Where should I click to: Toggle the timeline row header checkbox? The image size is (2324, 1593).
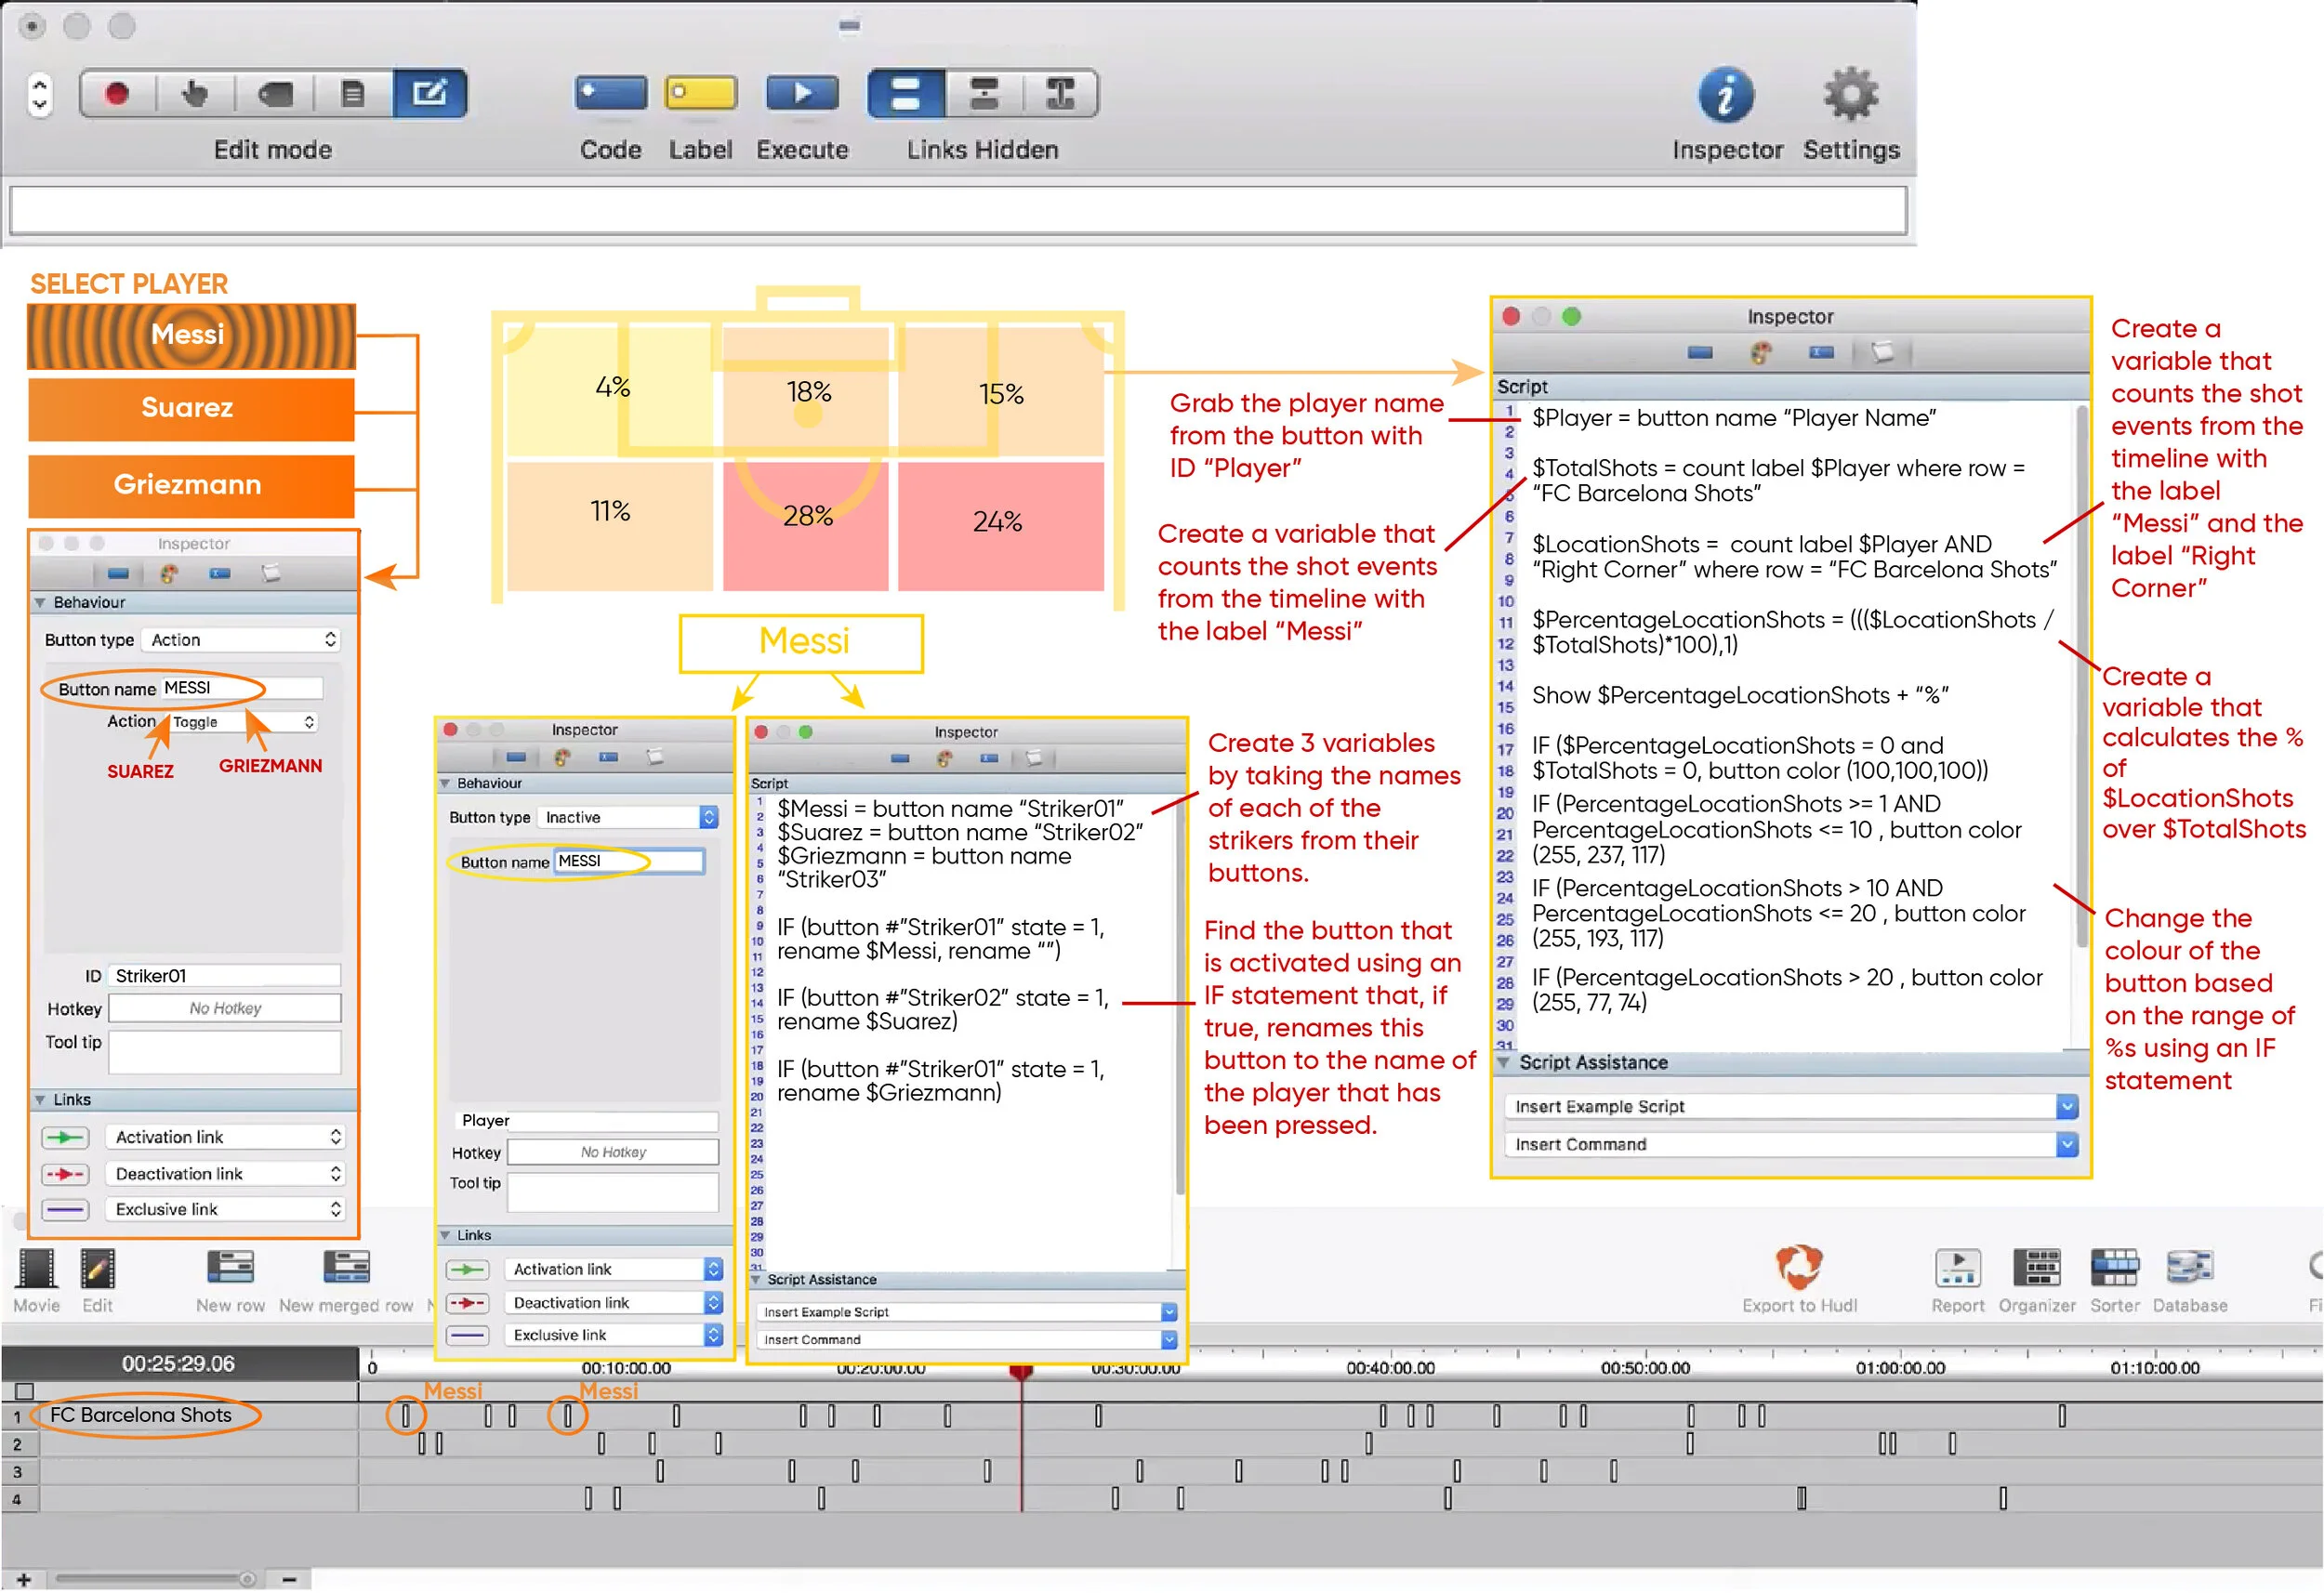[x=24, y=1392]
